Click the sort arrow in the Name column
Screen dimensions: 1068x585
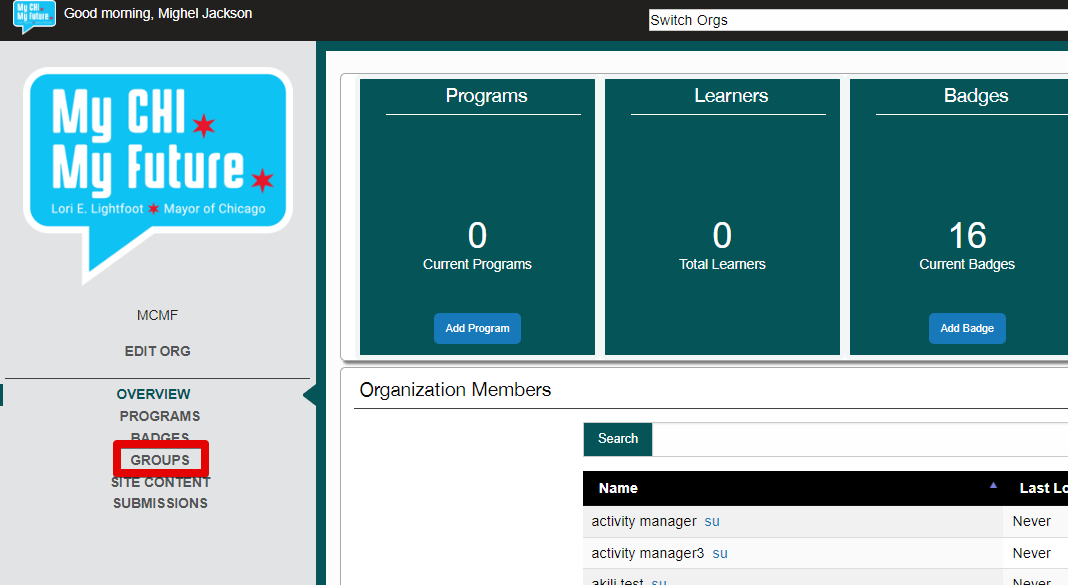(993, 485)
